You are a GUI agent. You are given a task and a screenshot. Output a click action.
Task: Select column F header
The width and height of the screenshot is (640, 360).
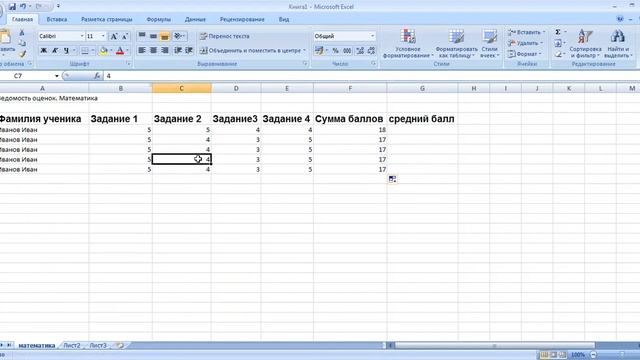tap(350, 88)
